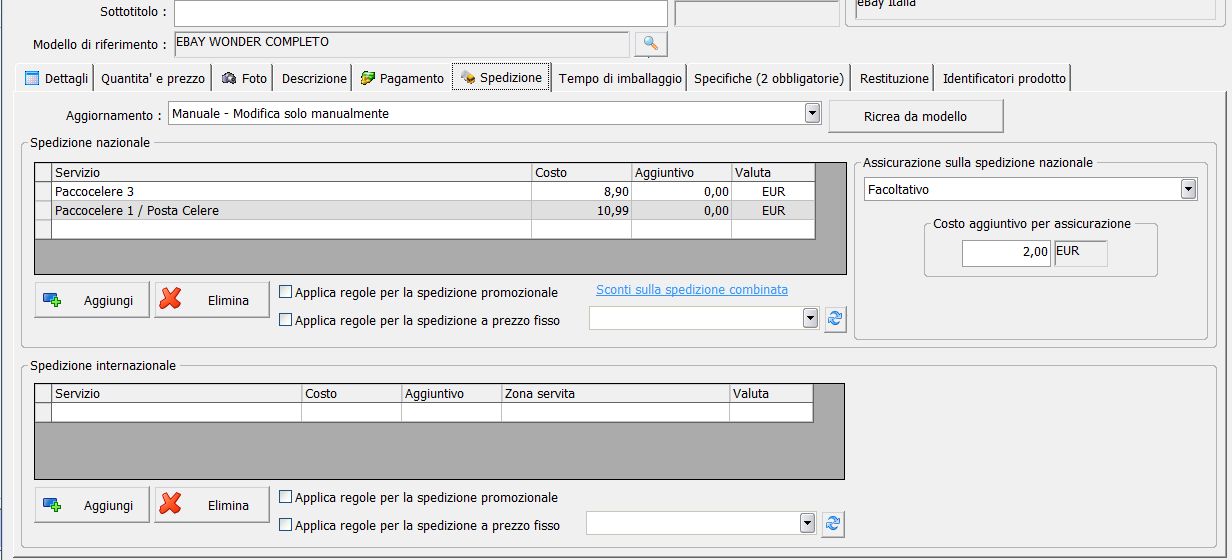Screen dimensions: 1232x560
Task: Open the Identificatori prodotto tab
Action: [x=1004, y=78]
